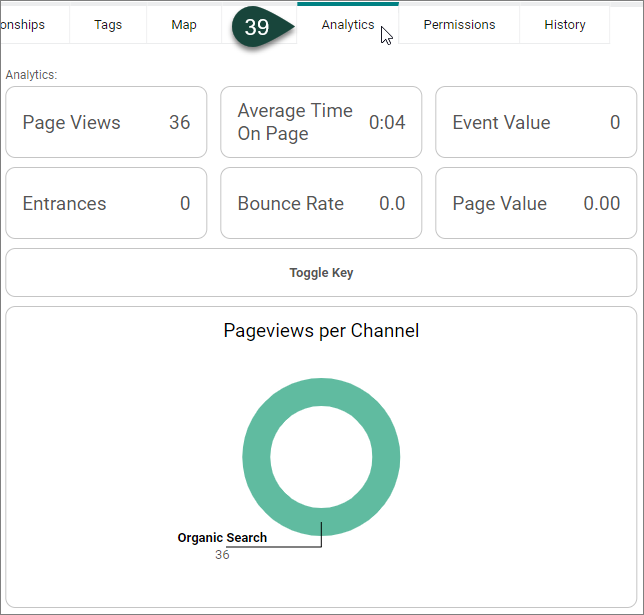Click the Page Value stat card
Viewport: 644px width, 615px height.
pyautogui.click(x=536, y=204)
